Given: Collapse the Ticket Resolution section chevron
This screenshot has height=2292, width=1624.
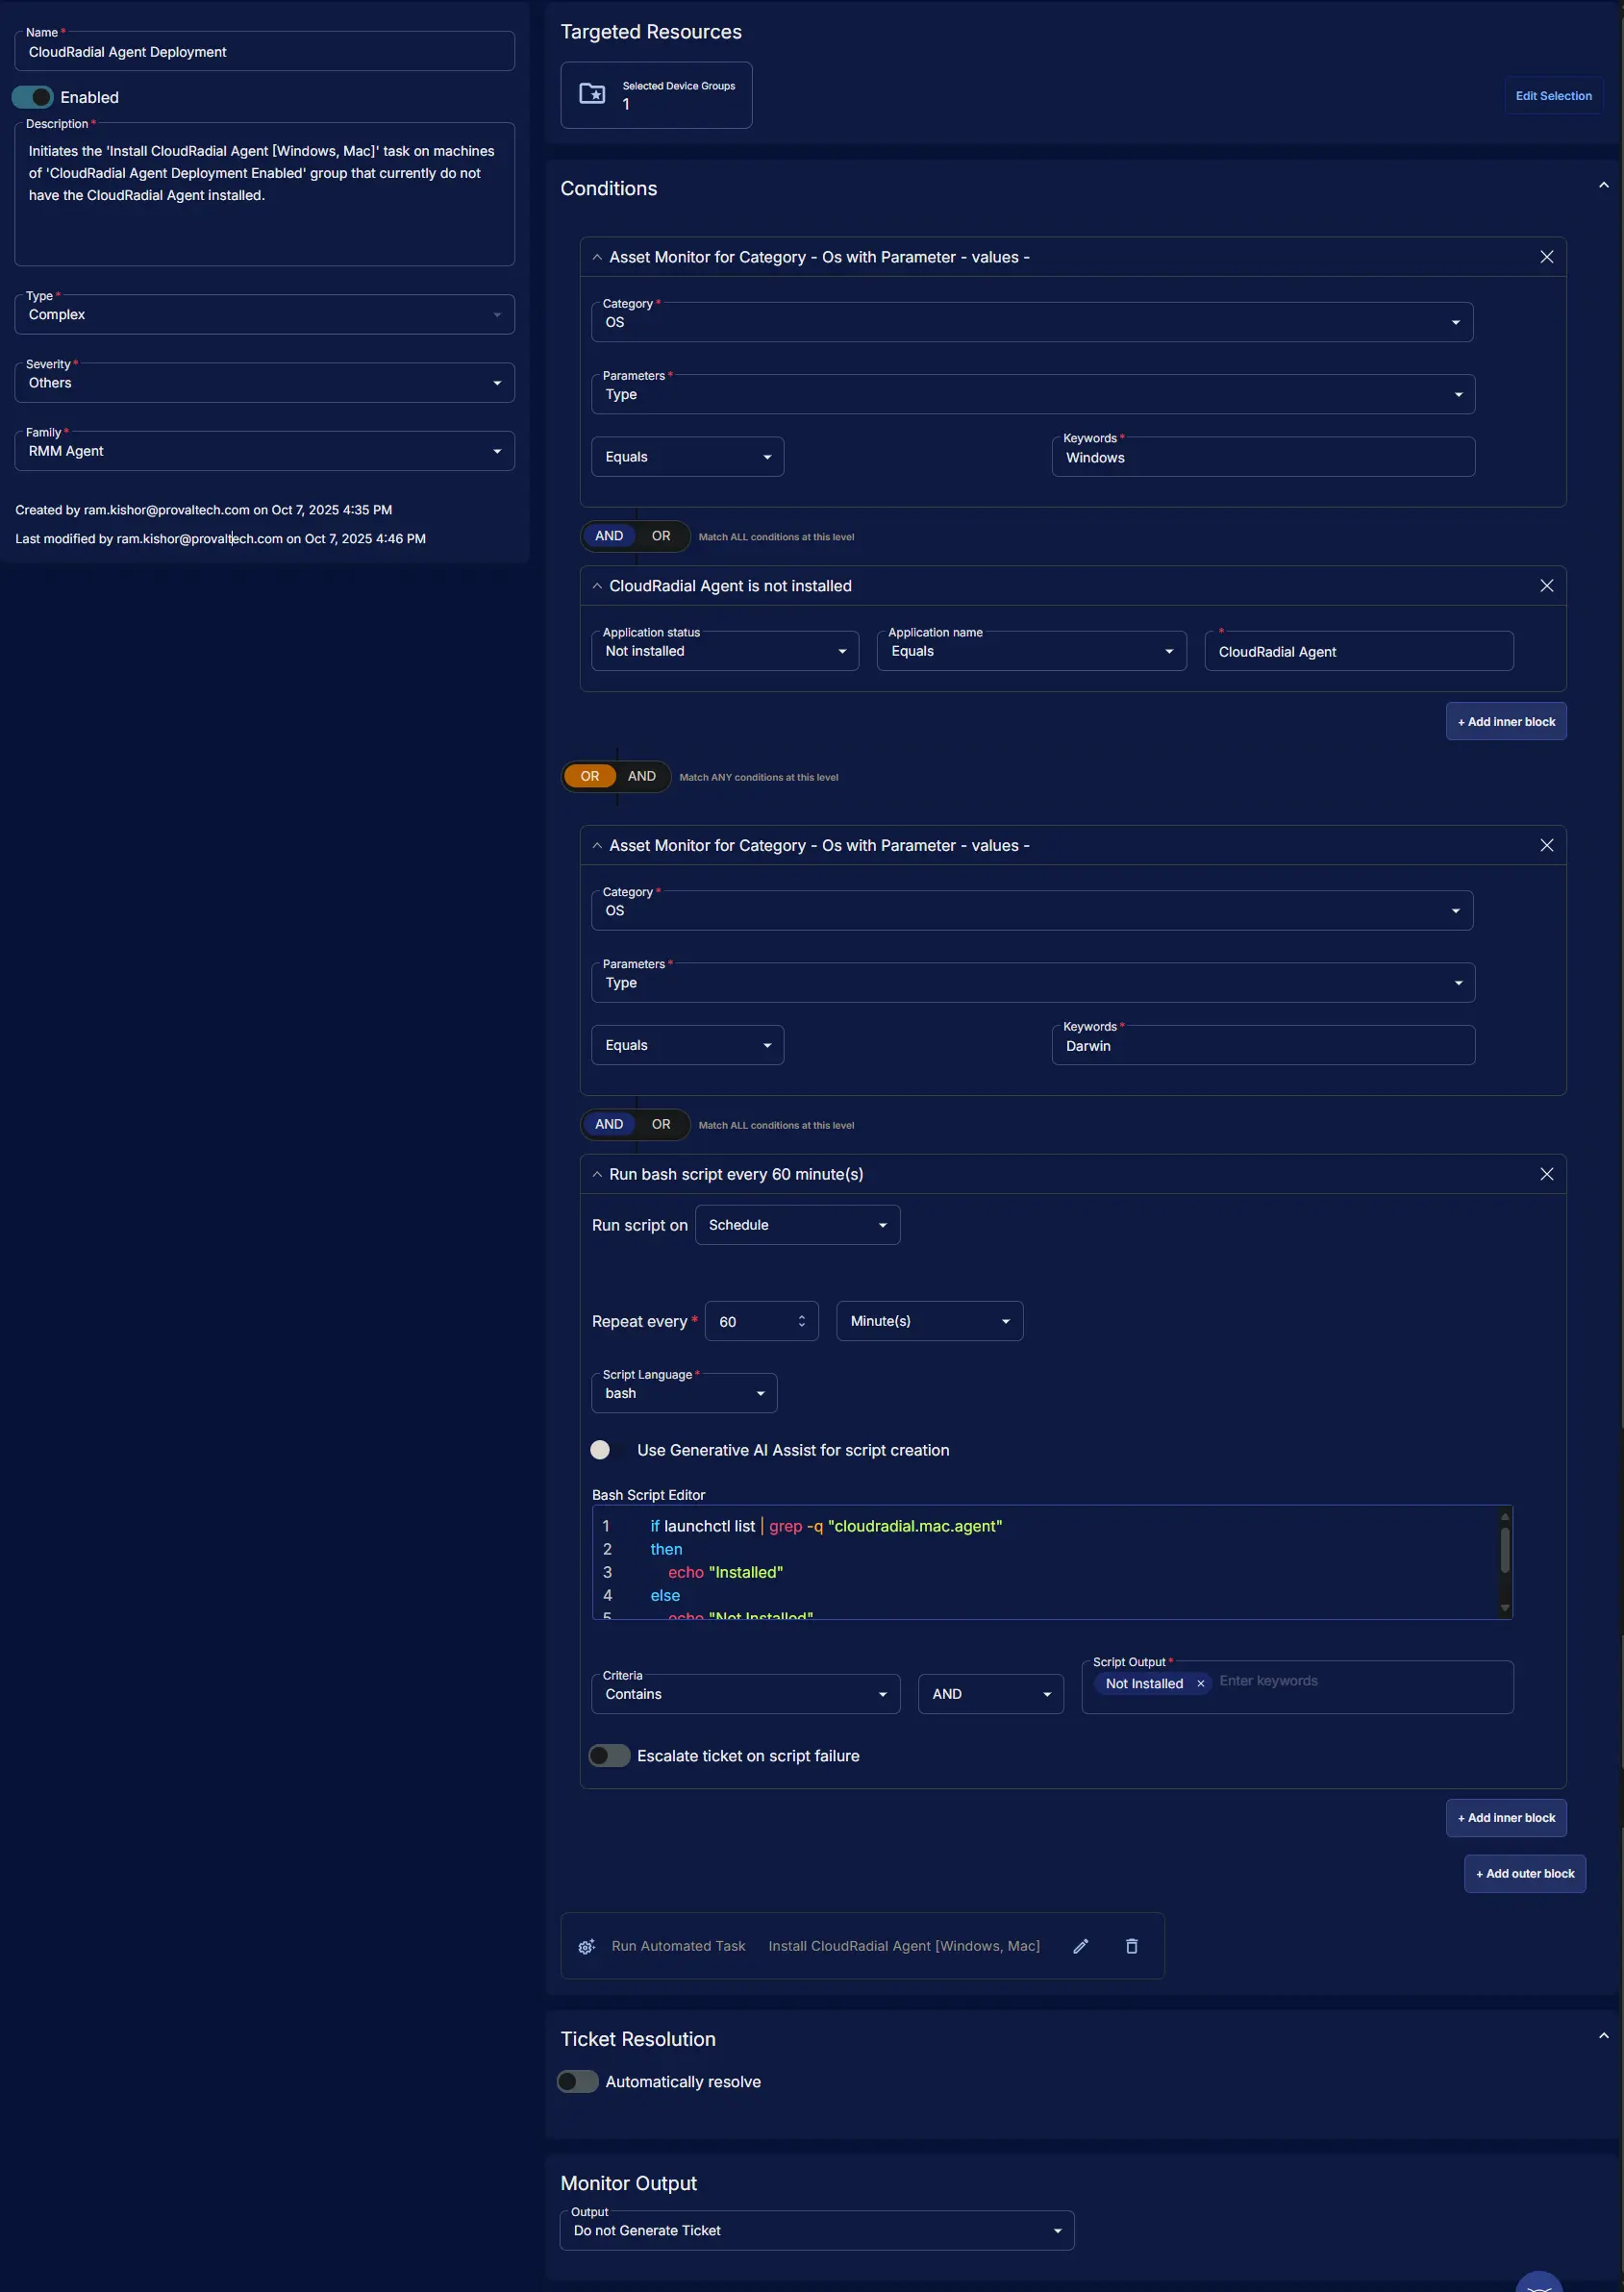Looking at the screenshot, I should click(1603, 2035).
